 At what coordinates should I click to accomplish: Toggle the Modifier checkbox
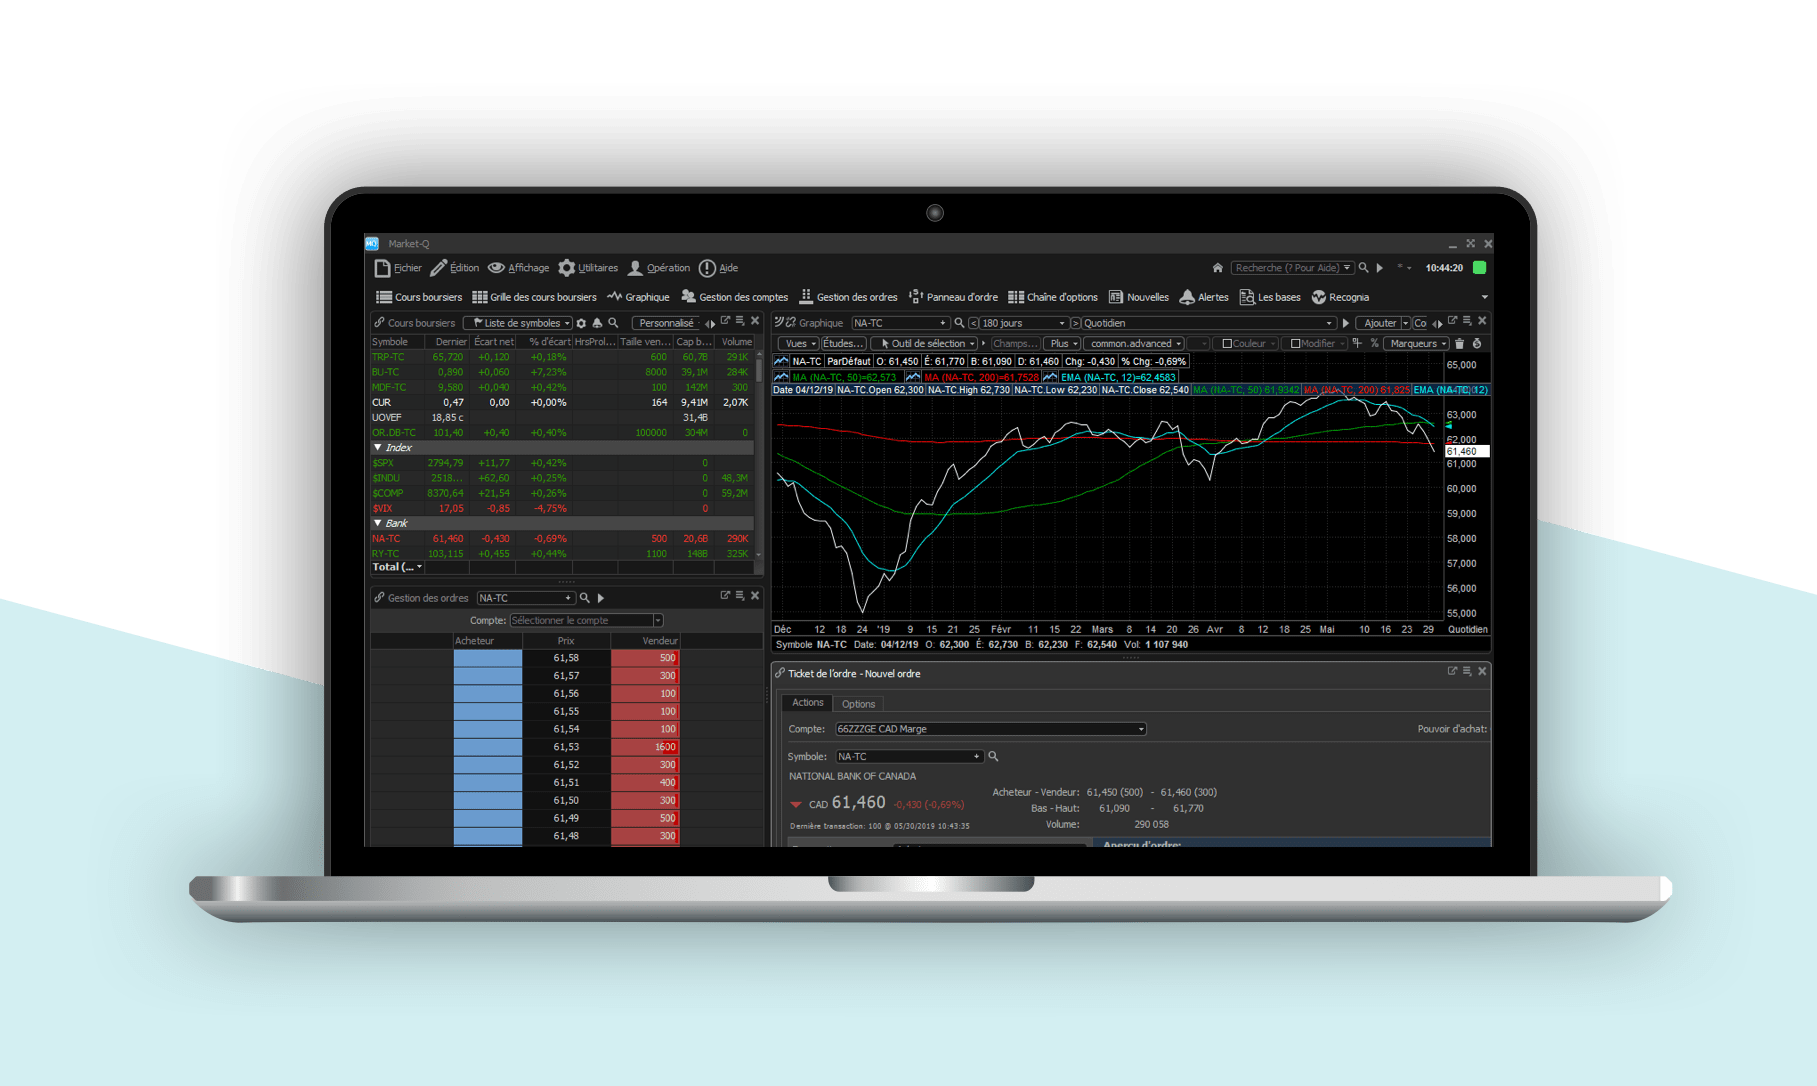1296,343
